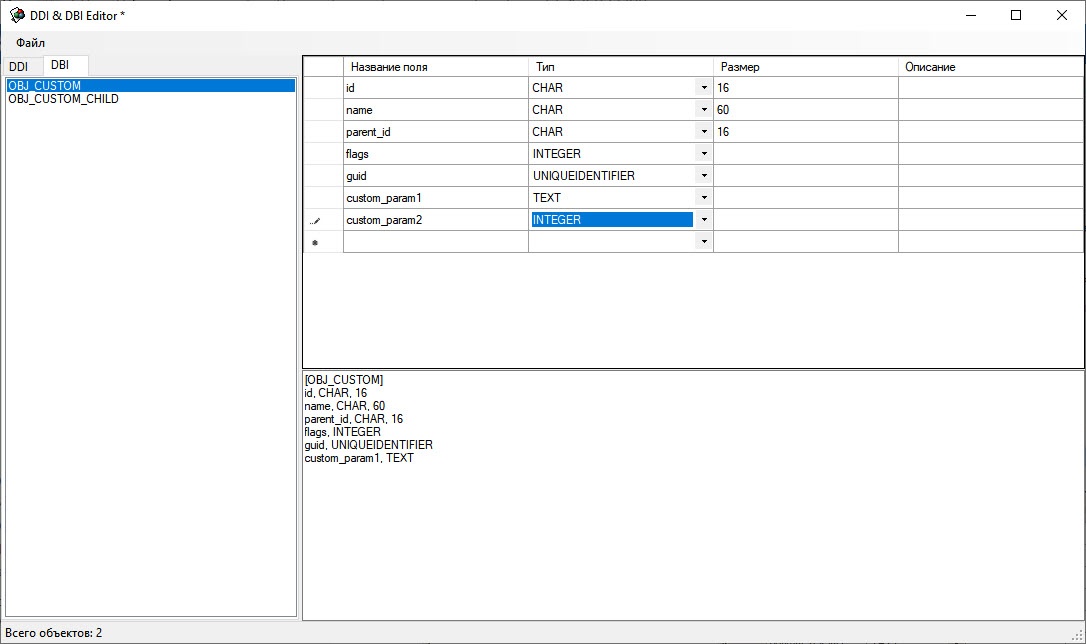Click the Описание column header
This screenshot has height=644, width=1086.
pos(990,67)
